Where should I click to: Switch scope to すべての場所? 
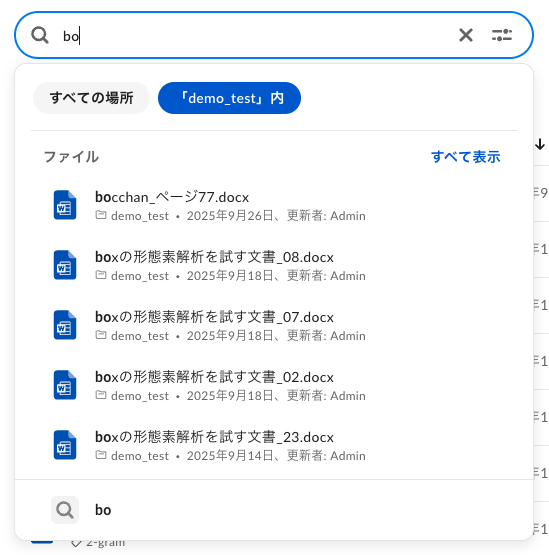[91, 98]
